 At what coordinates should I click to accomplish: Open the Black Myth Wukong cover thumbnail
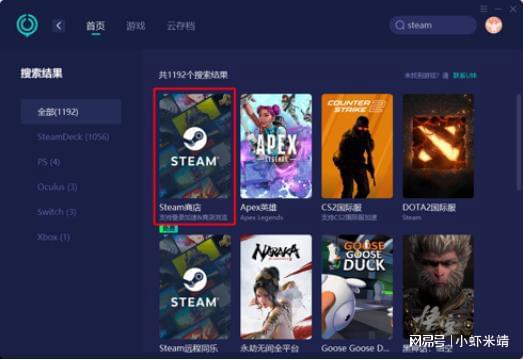(x=438, y=287)
